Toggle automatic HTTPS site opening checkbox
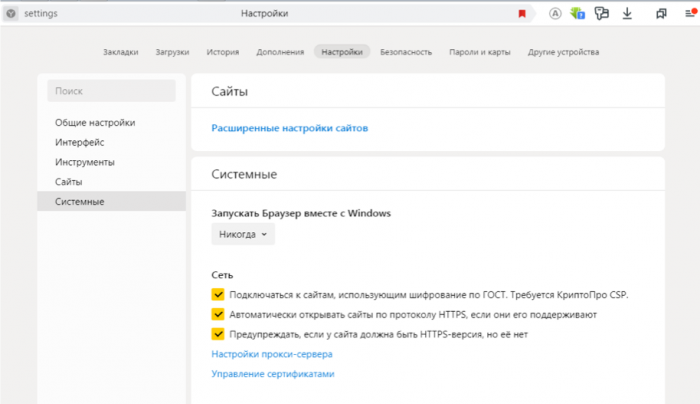Viewport: 700px width, 404px height. pos(218,315)
